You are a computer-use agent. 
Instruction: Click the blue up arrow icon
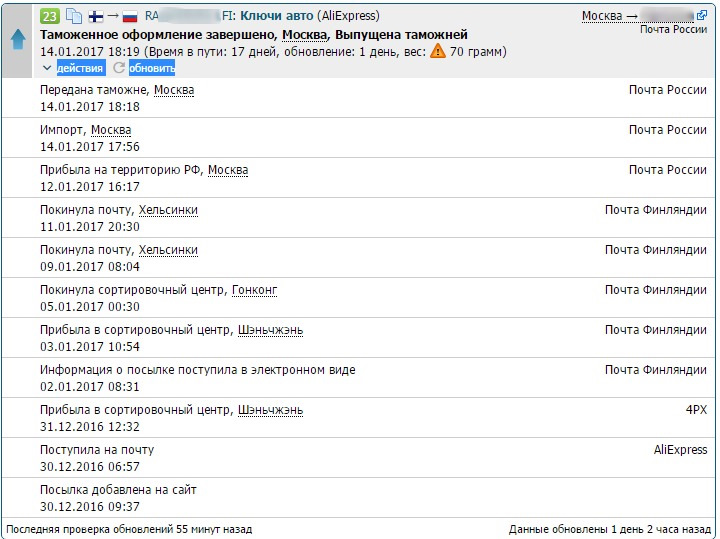(18, 41)
